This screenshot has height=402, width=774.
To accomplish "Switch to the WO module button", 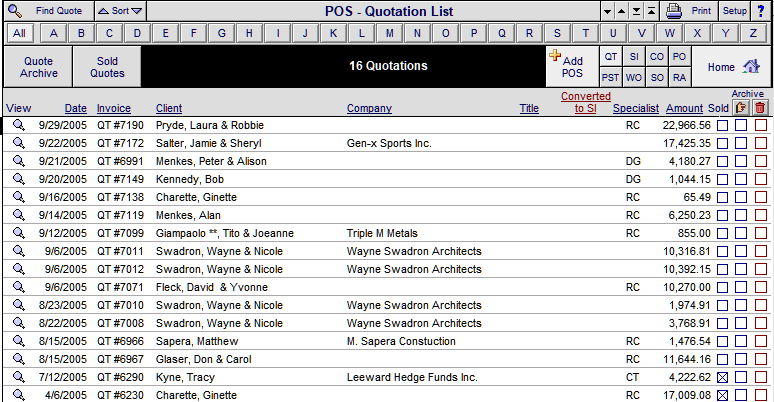I will 633,78.
